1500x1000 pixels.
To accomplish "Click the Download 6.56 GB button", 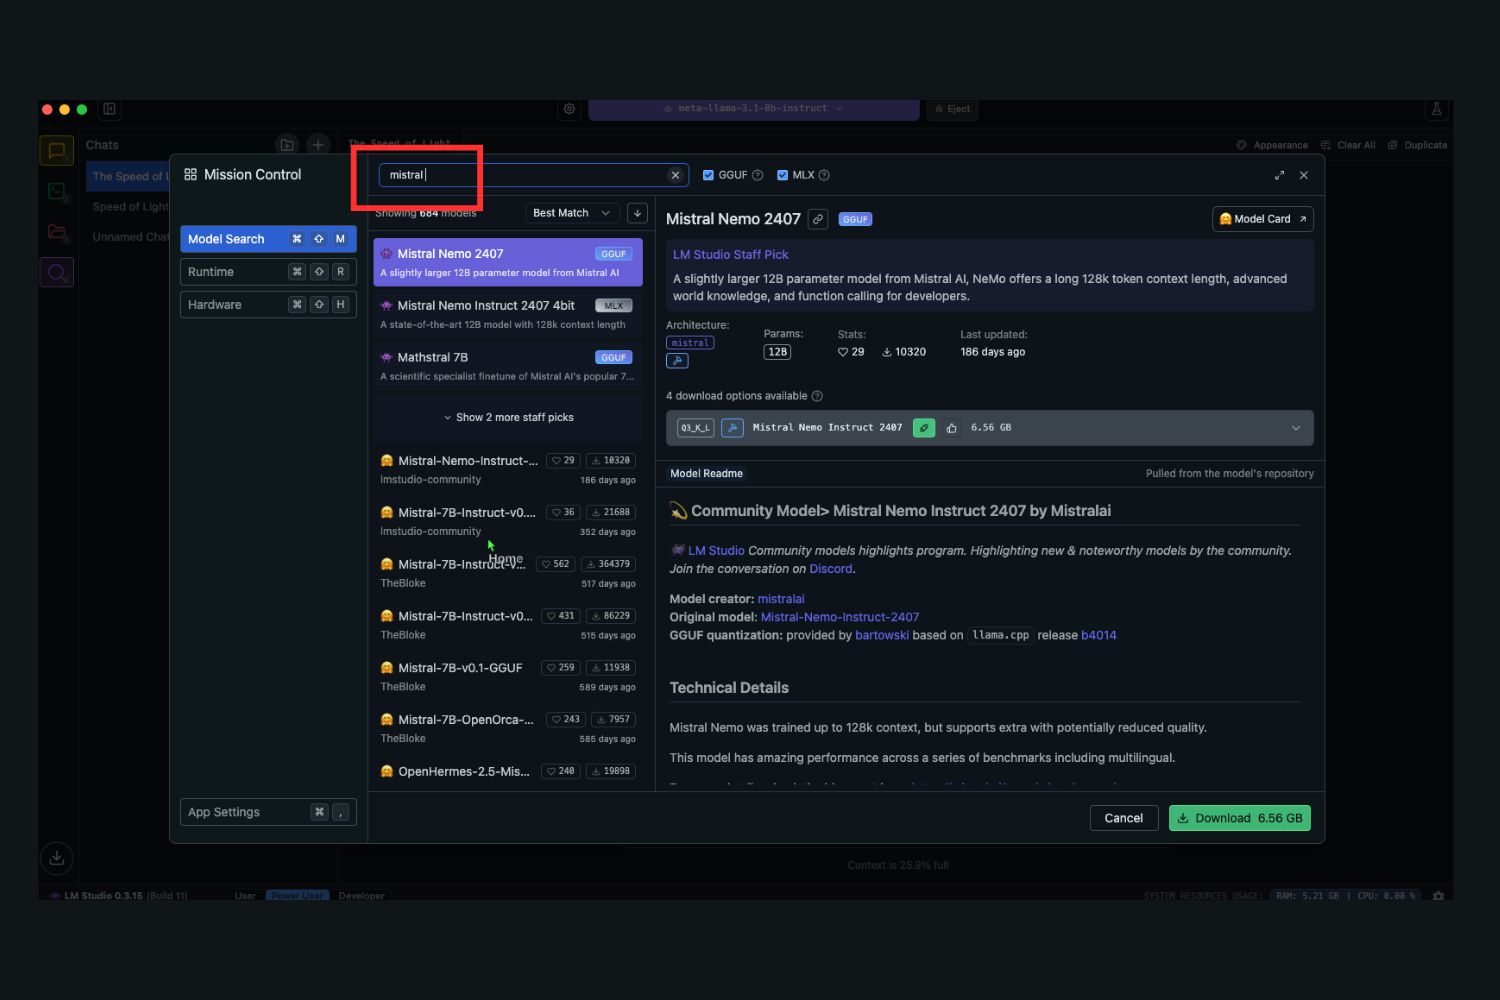I will point(1239,818).
